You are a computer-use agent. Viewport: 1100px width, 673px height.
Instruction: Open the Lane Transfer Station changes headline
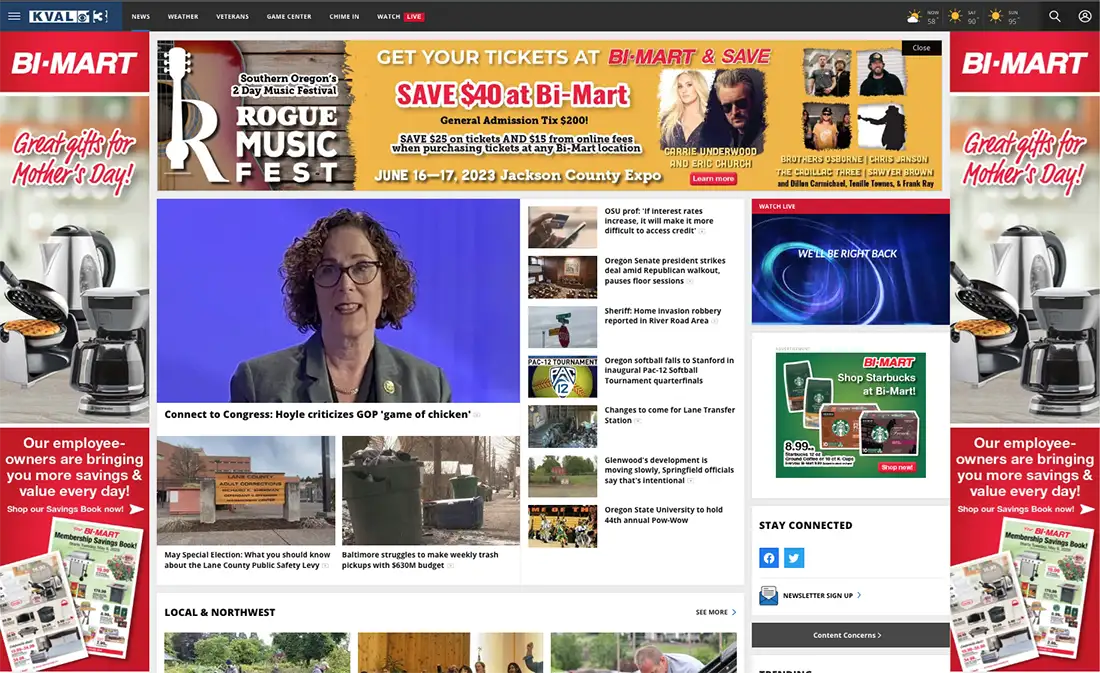(669, 415)
